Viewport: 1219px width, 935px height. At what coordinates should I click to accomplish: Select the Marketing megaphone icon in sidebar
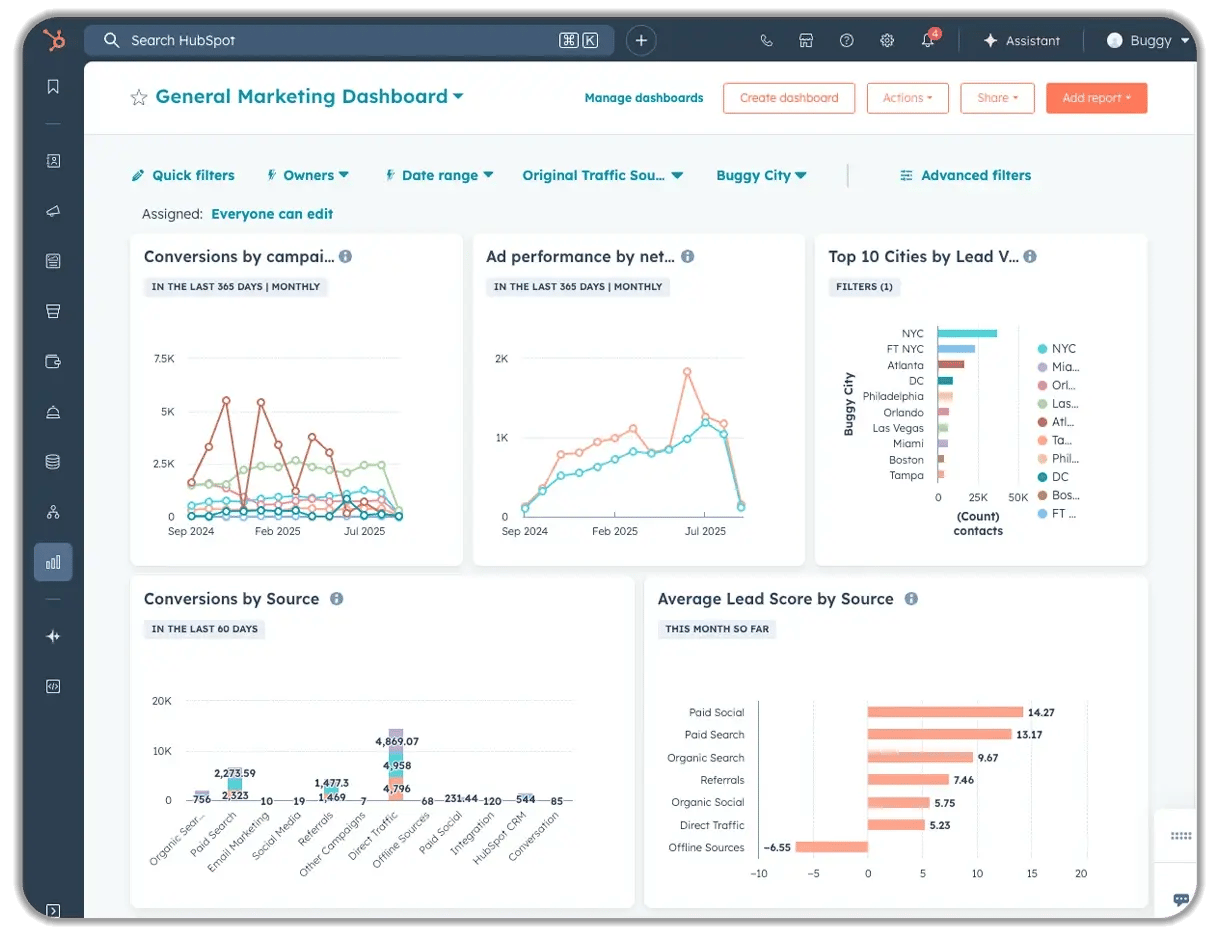(52, 210)
